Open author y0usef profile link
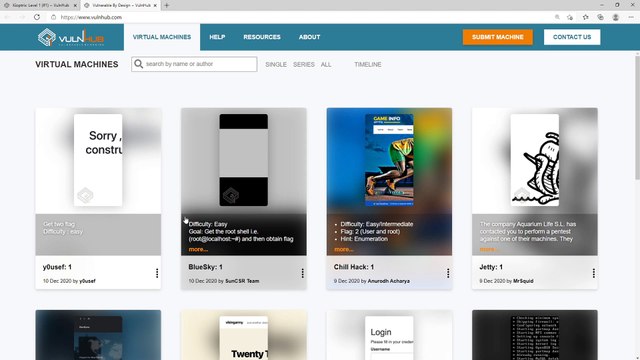This screenshot has width=640, height=360. tap(87, 281)
